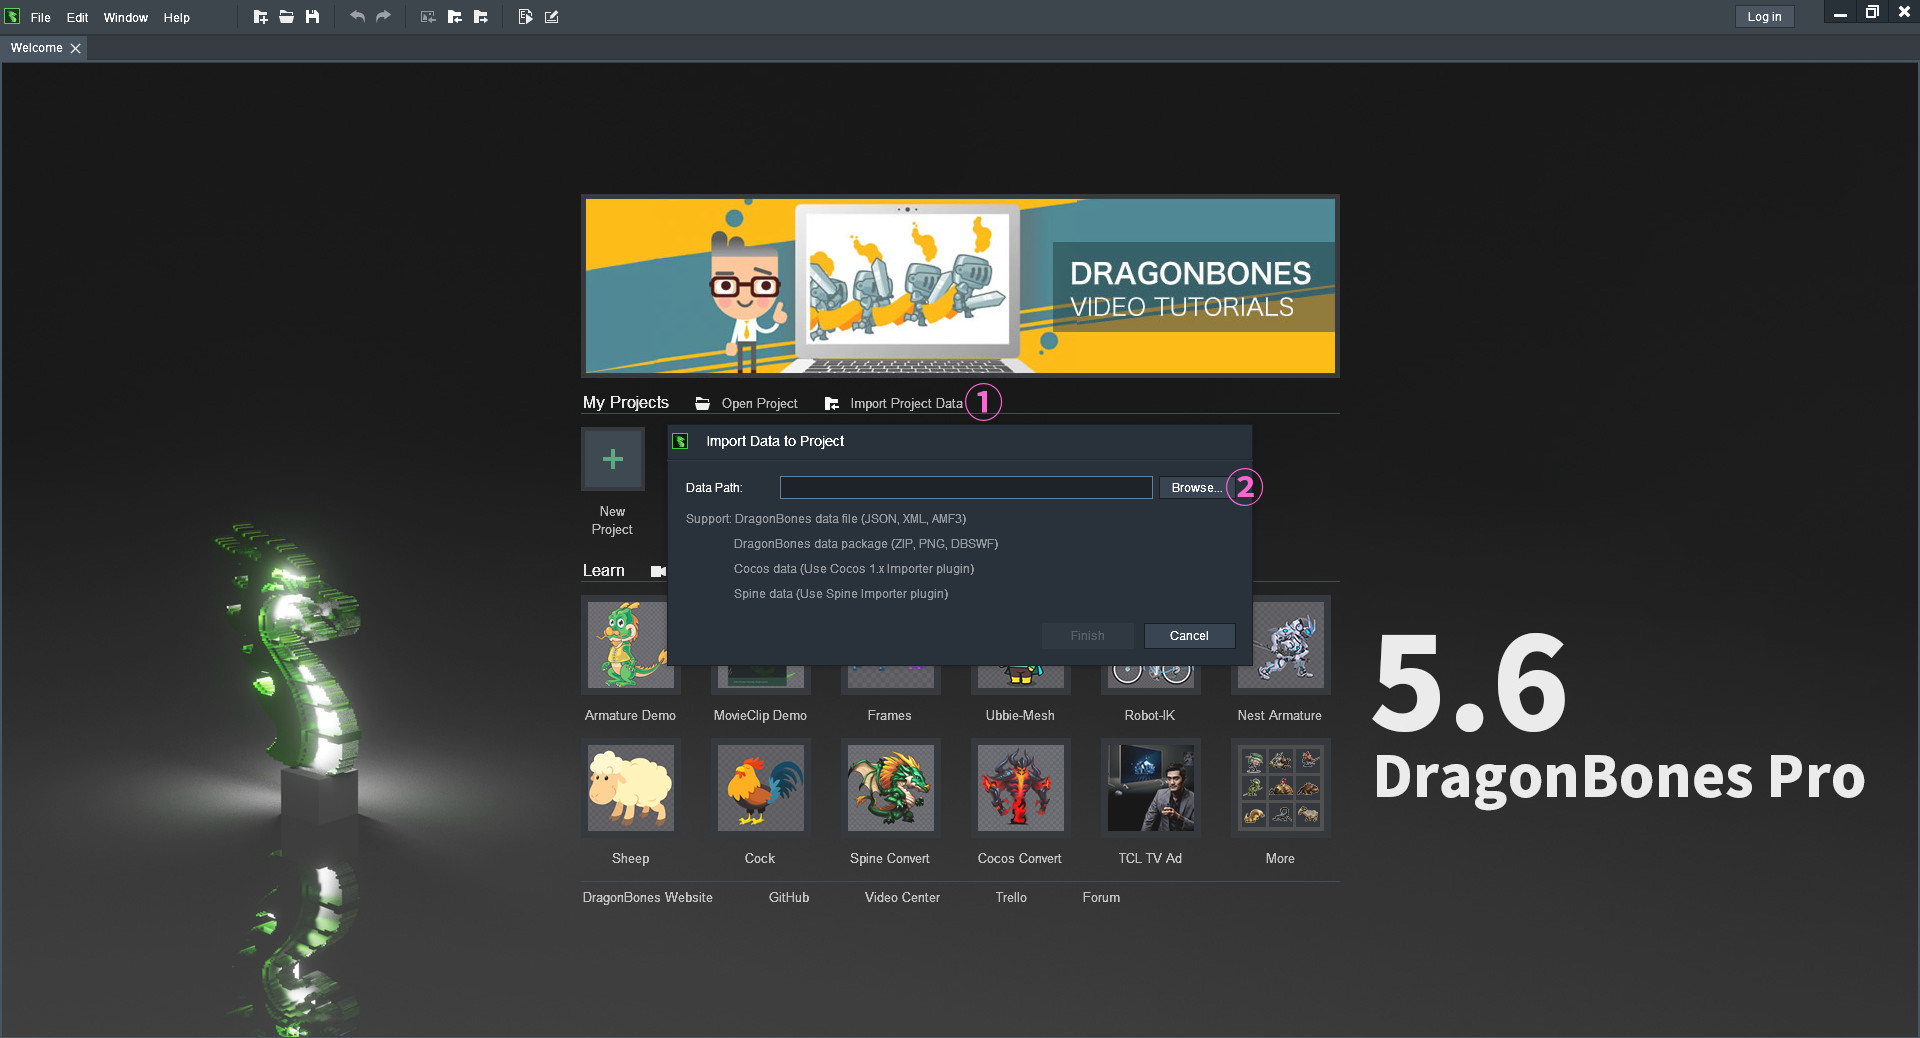
Task: Click the Open Project link
Action: click(x=759, y=403)
